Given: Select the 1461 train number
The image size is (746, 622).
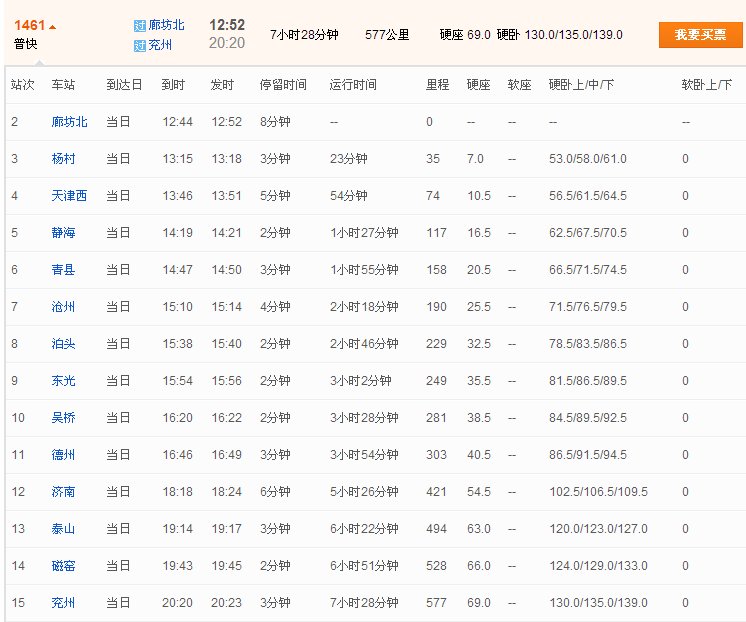Looking at the screenshot, I should tap(29, 25).
